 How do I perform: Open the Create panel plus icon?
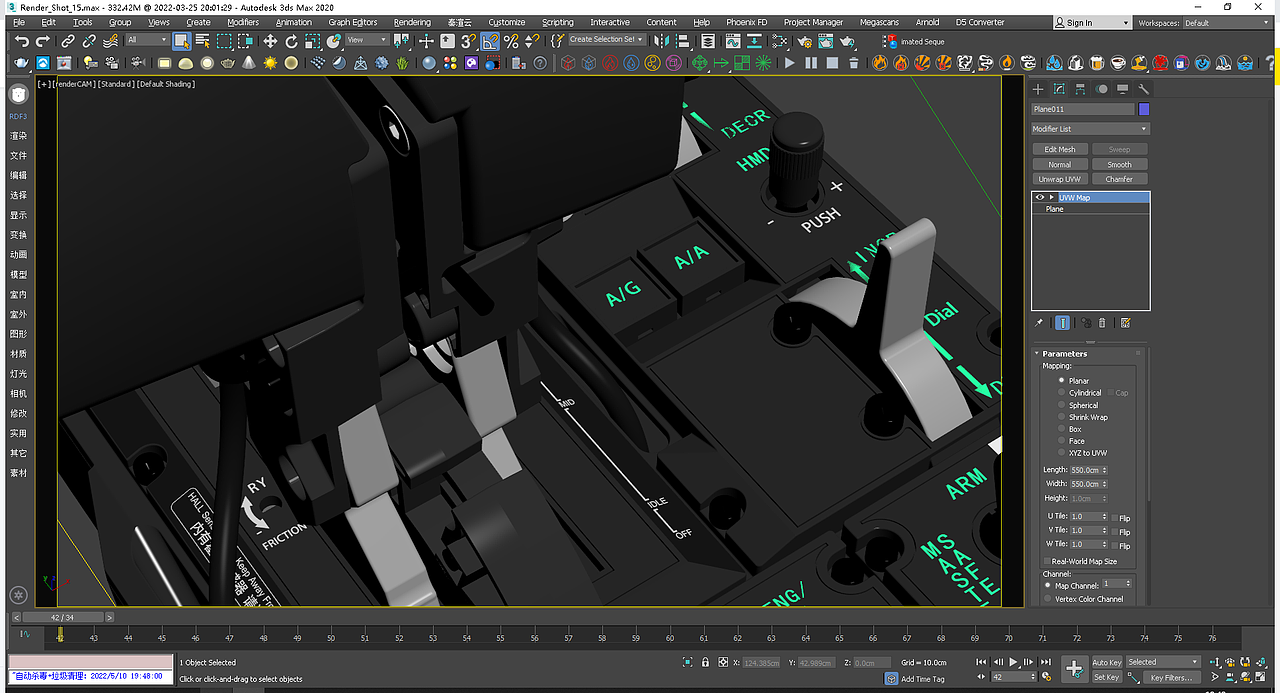click(1038, 89)
